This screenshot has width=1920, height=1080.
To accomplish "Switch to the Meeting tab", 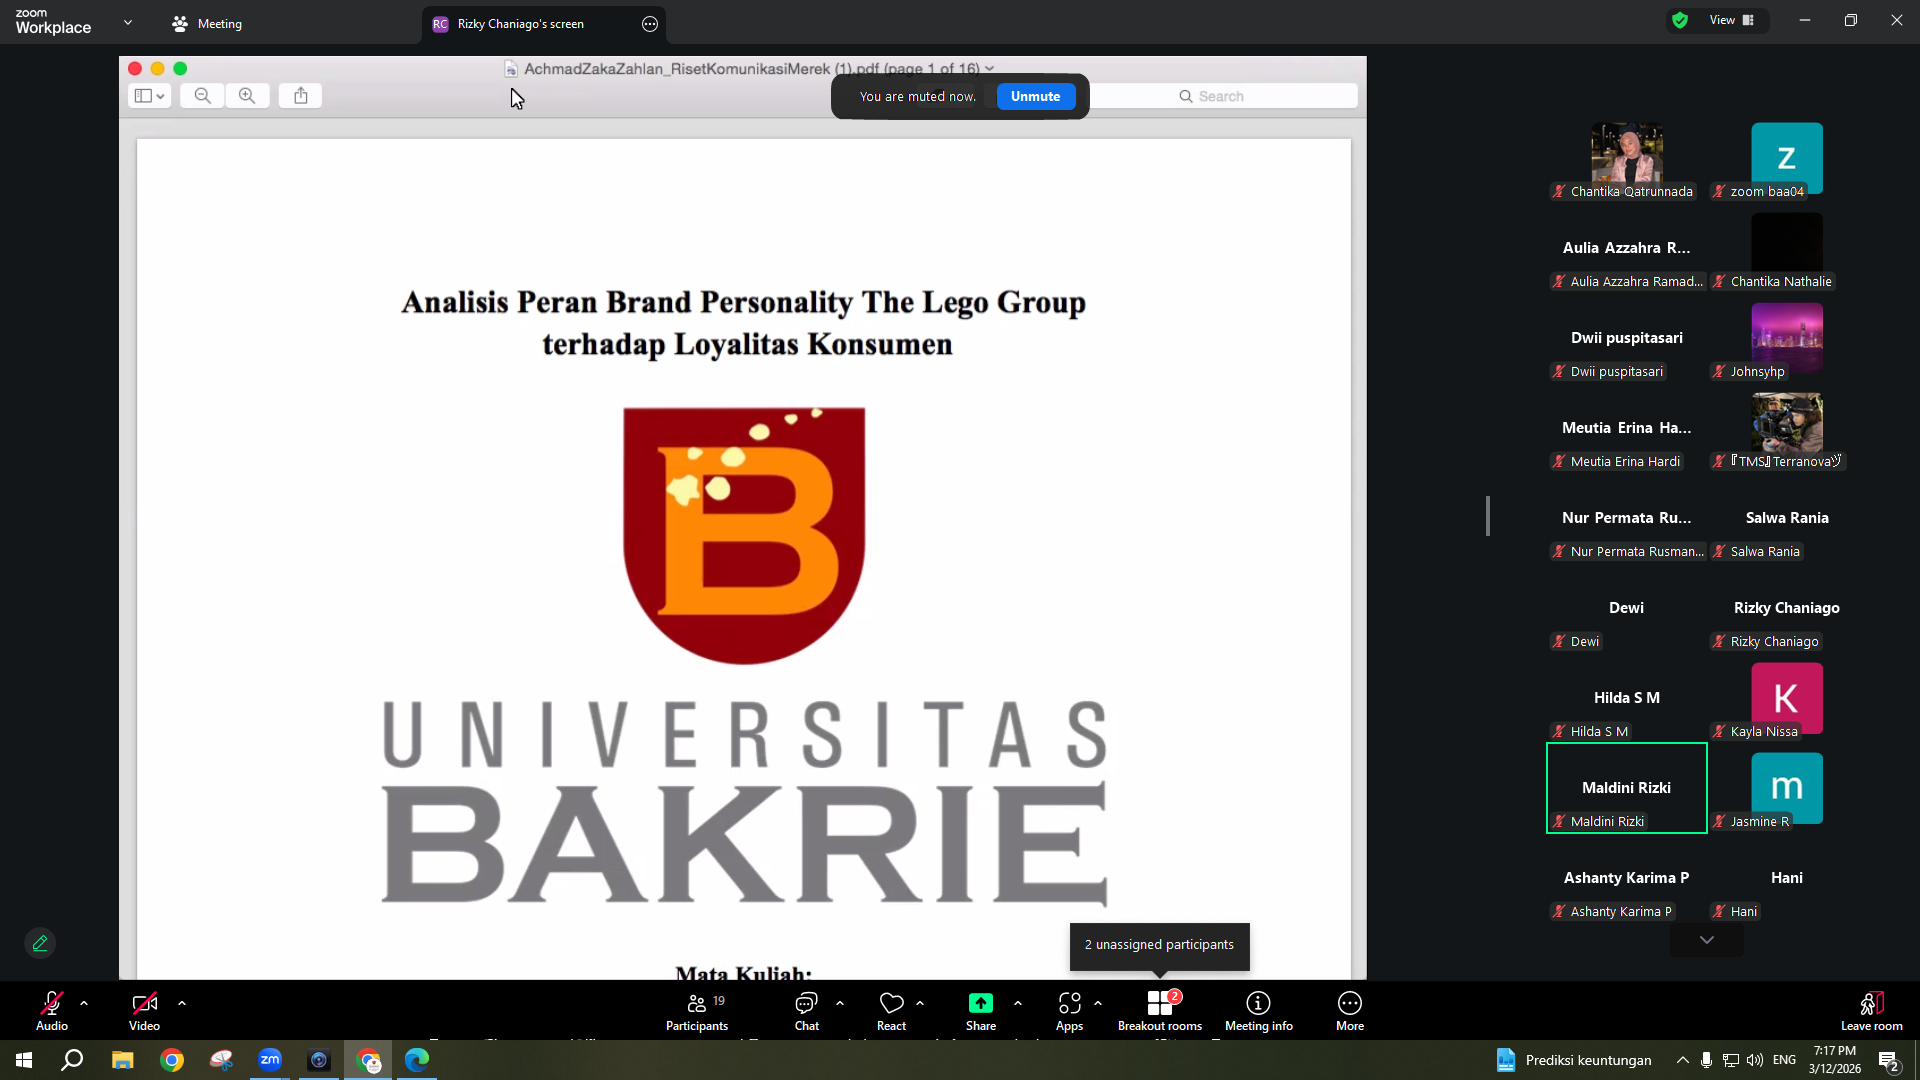I will coord(207,24).
